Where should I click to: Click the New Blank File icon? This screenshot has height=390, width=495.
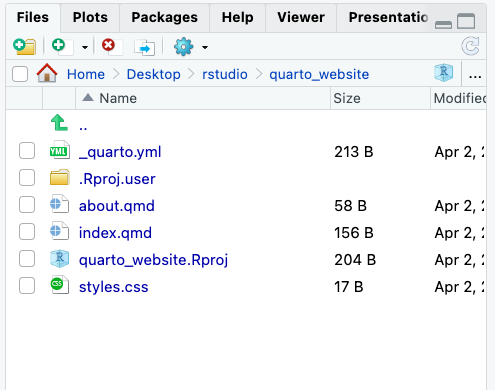tap(62, 46)
